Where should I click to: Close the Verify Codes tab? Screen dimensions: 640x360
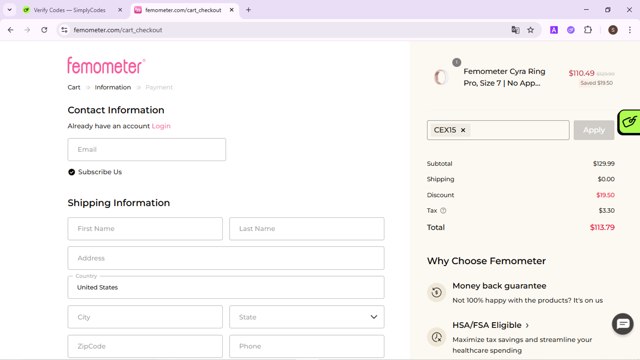point(120,10)
